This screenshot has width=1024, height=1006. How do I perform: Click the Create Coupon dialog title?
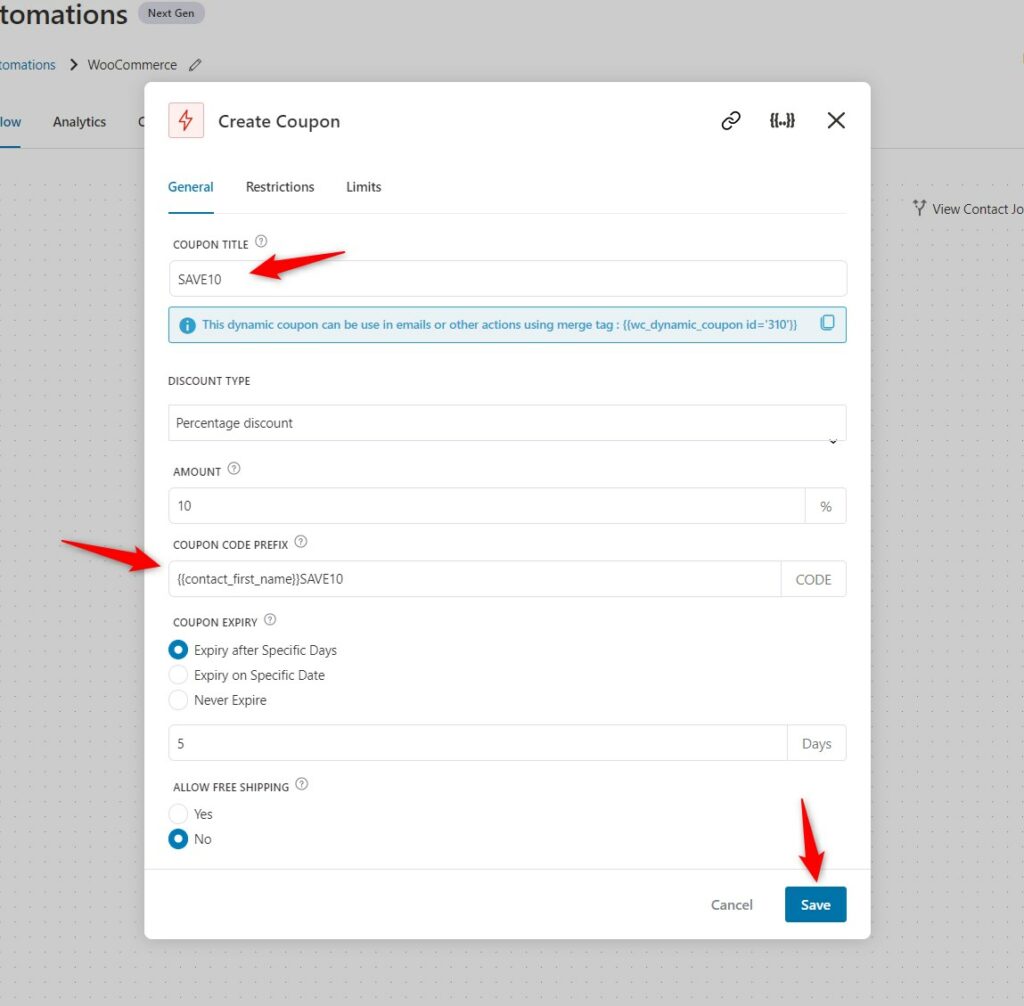[x=279, y=122]
